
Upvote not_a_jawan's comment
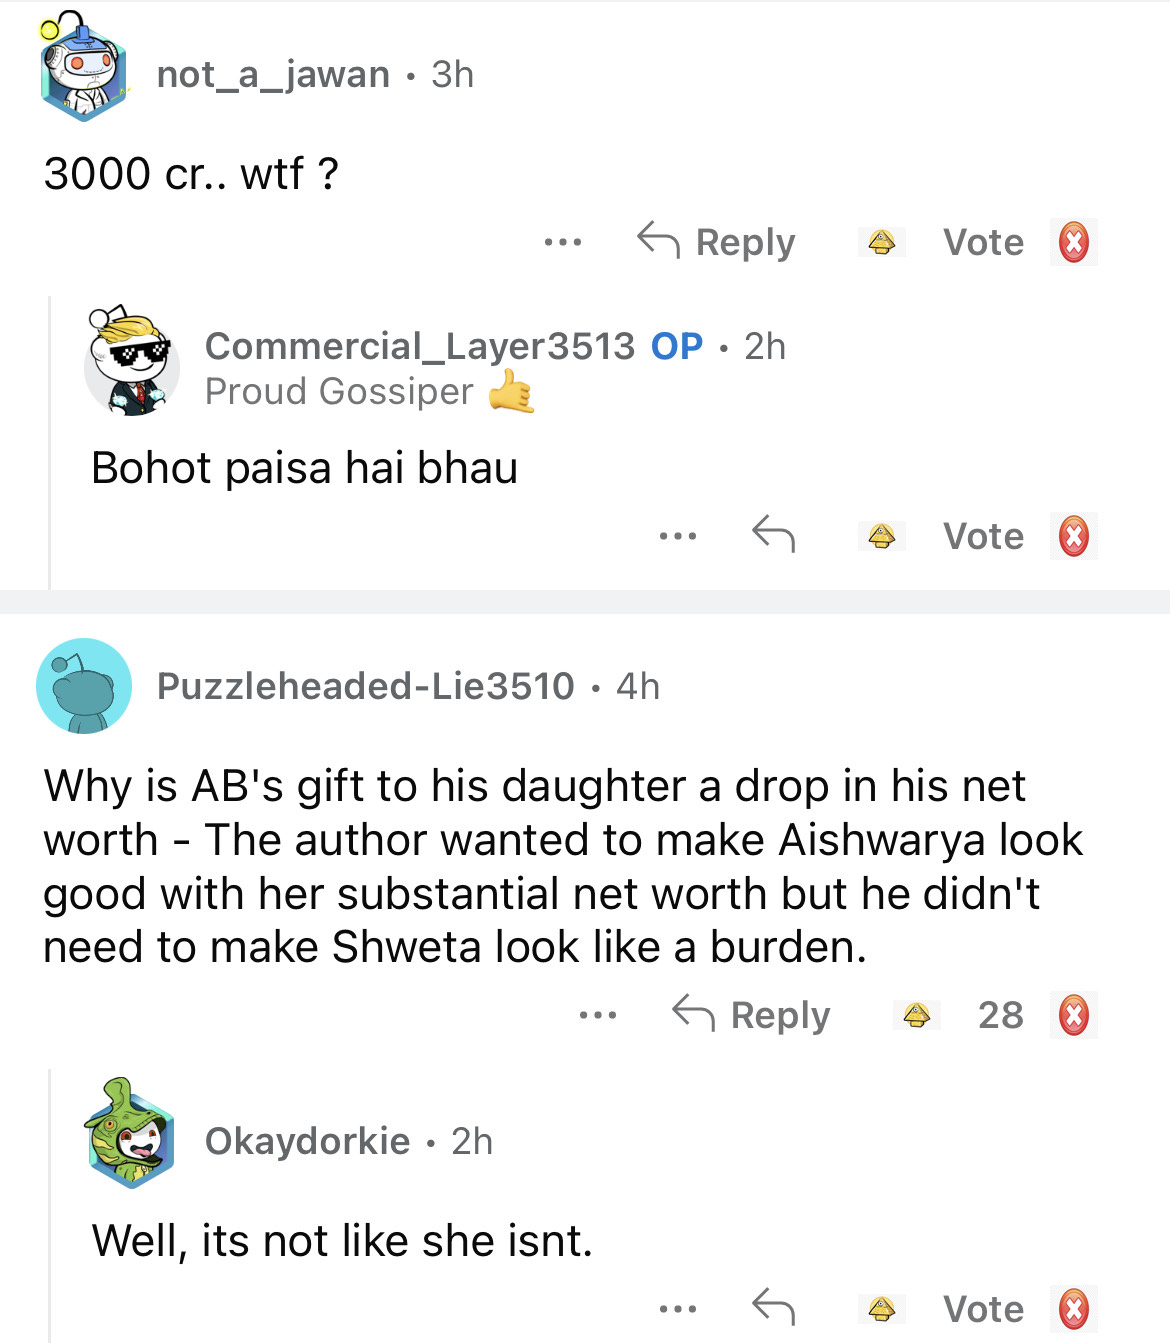[881, 242]
